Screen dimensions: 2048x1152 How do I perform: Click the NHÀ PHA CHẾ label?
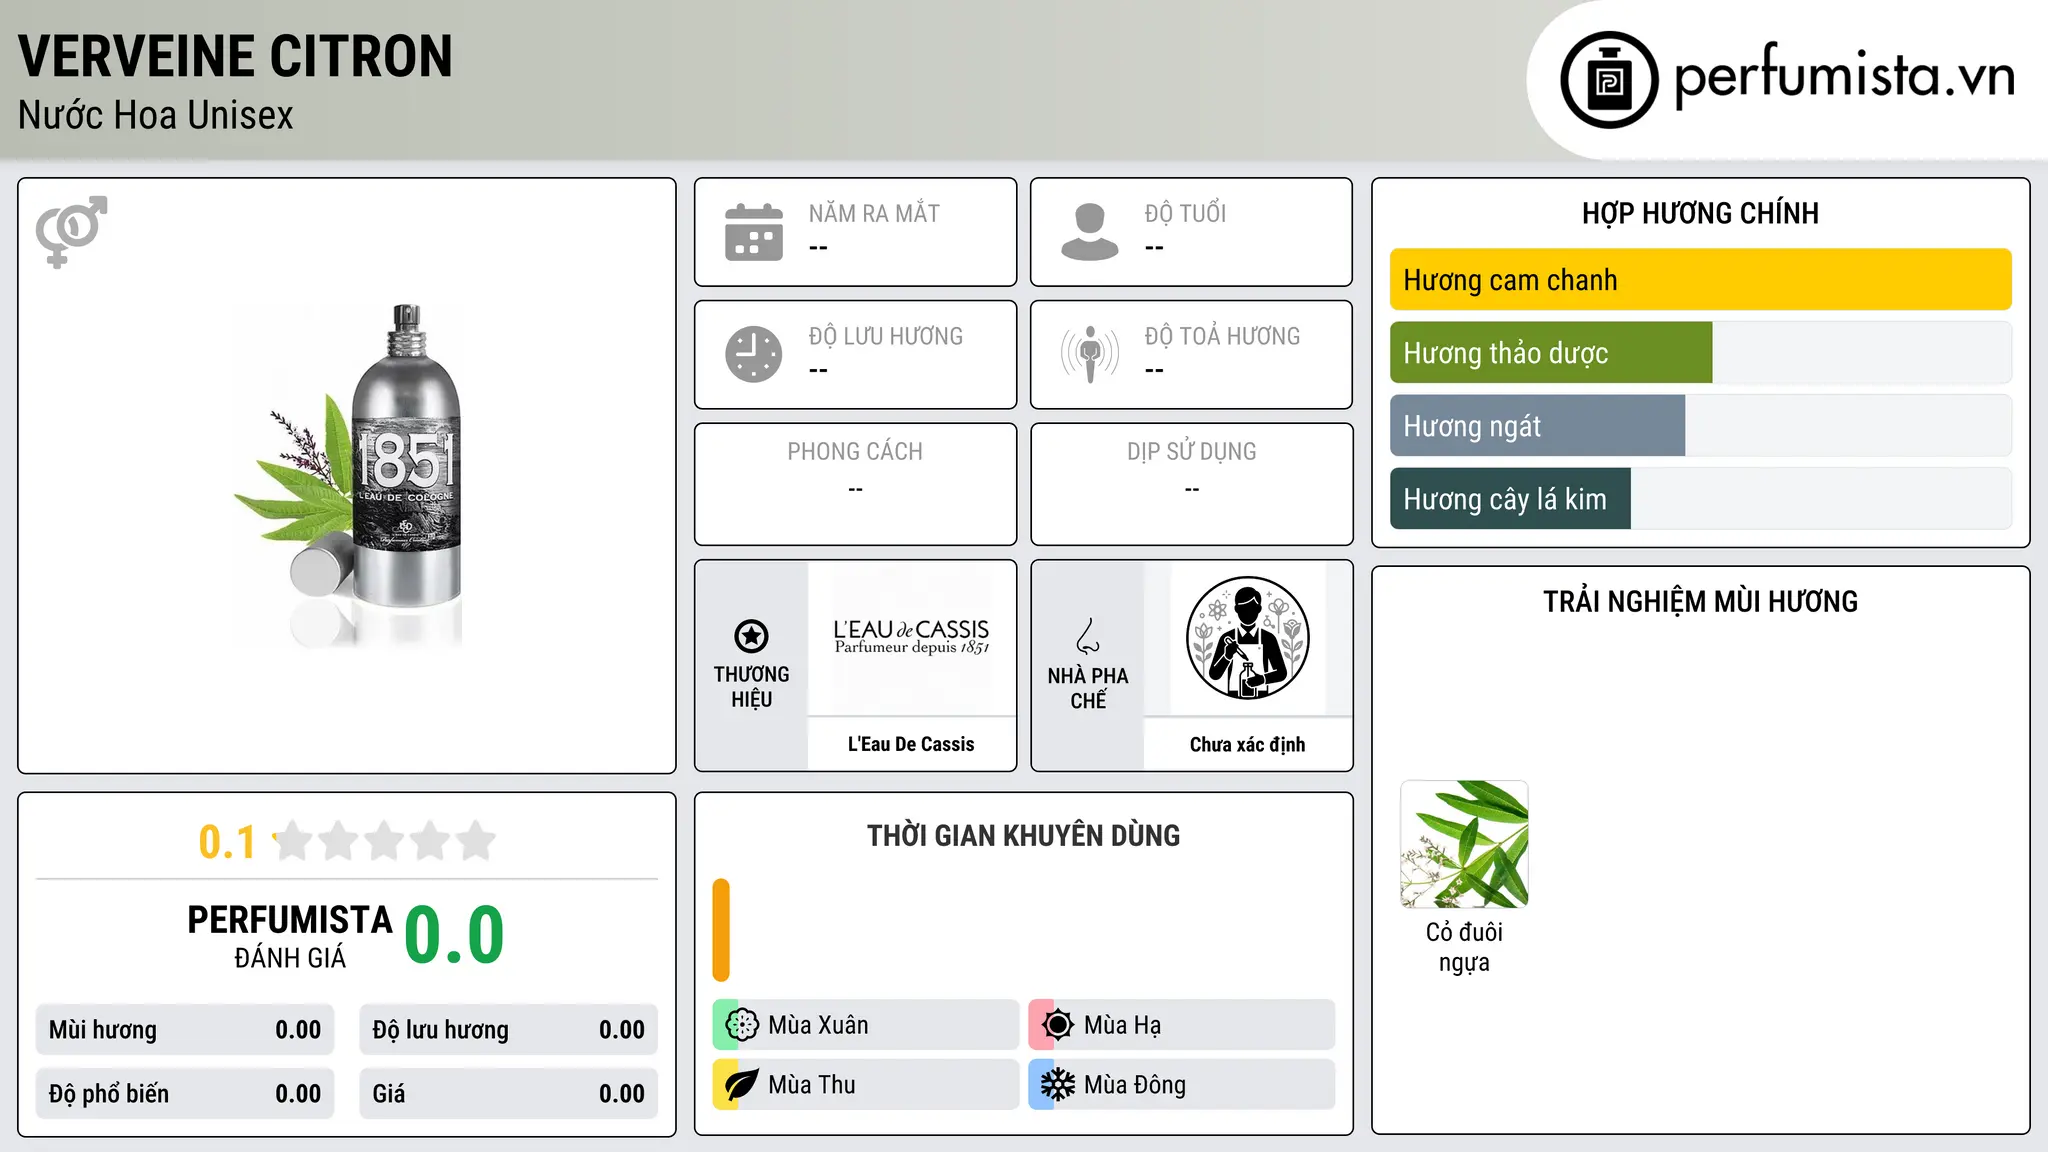pyautogui.click(x=1088, y=688)
